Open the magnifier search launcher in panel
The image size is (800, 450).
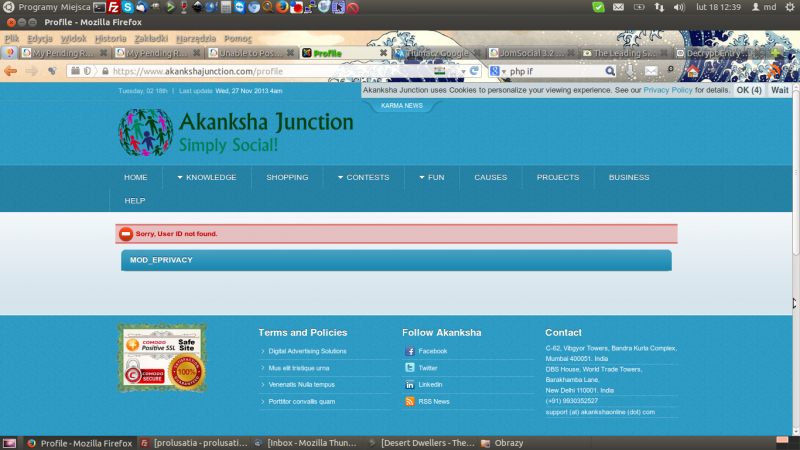(x=267, y=7)
